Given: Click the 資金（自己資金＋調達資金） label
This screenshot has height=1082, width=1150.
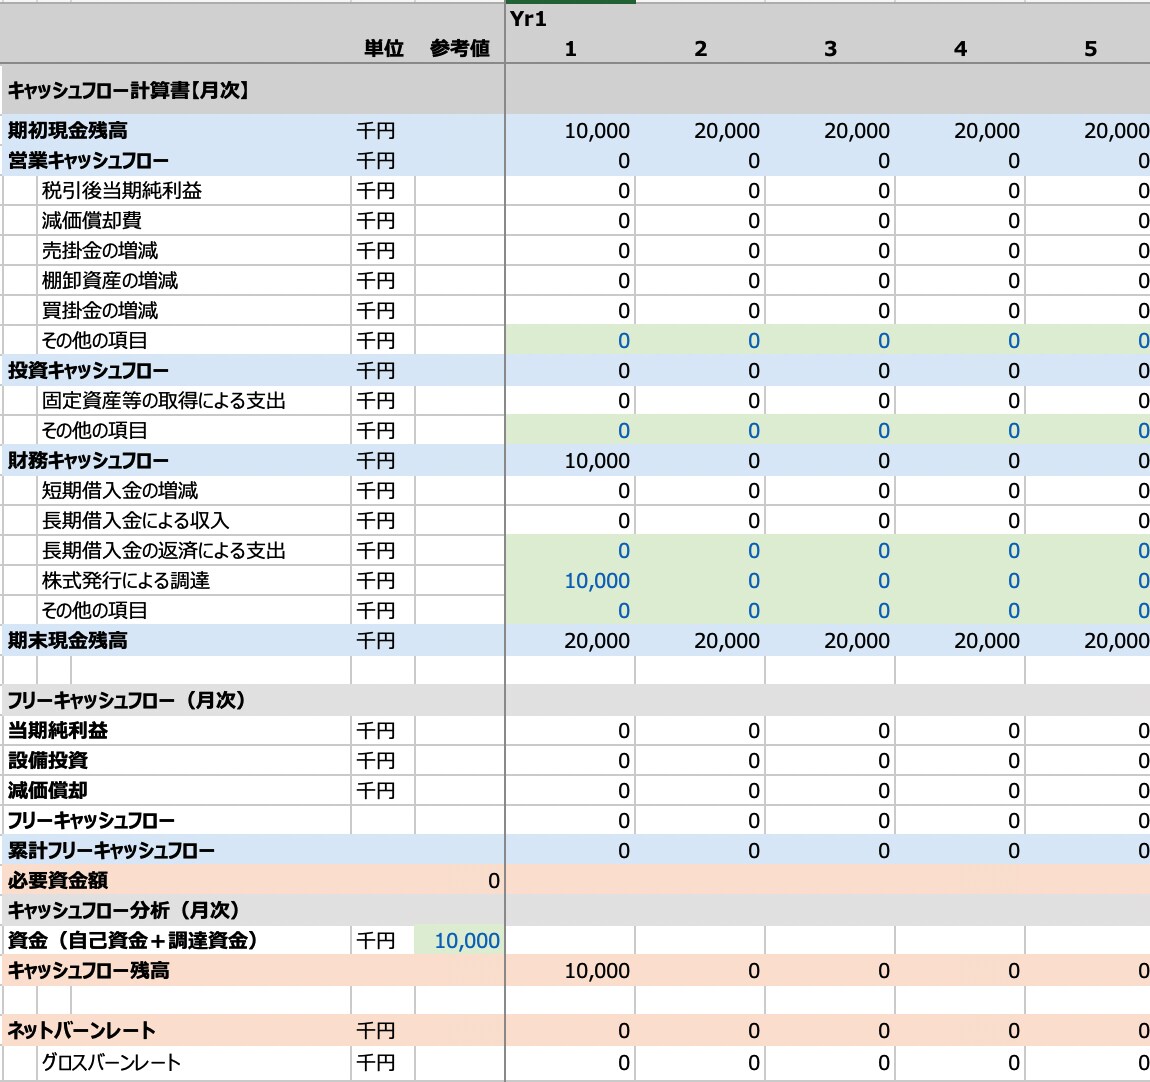Looking at the screenshot, I should pyautogui.click(x=133, y=940).
